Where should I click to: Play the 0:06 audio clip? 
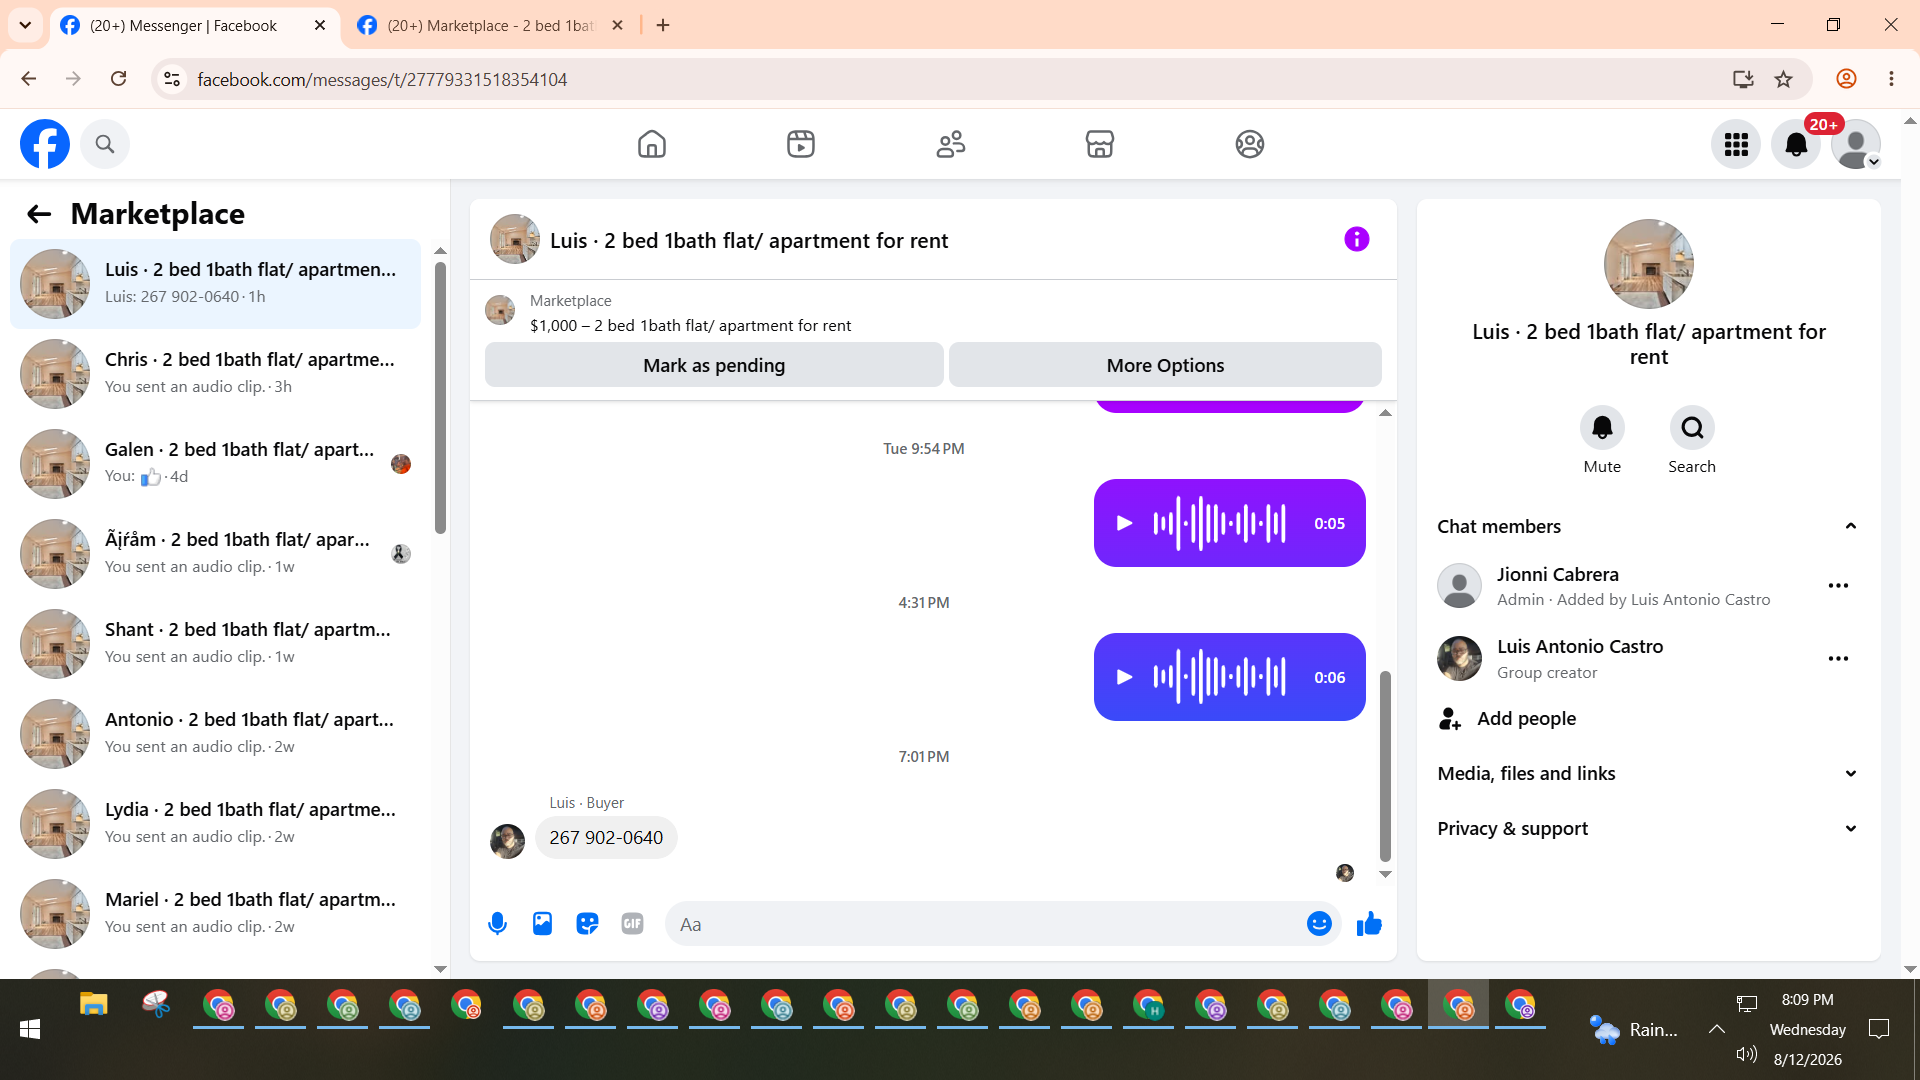pos(1124,677)
